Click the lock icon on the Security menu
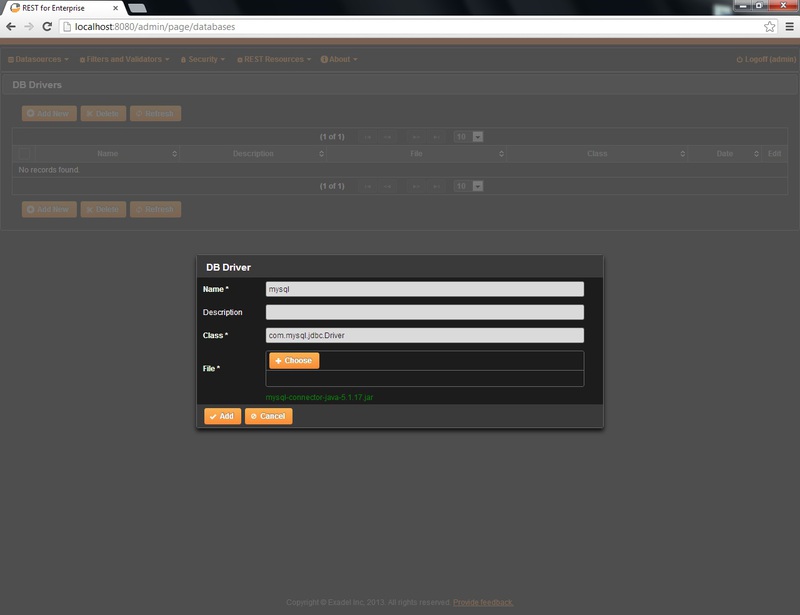Image resolution: width=800 pixels, height=615 pixels. 182,59
